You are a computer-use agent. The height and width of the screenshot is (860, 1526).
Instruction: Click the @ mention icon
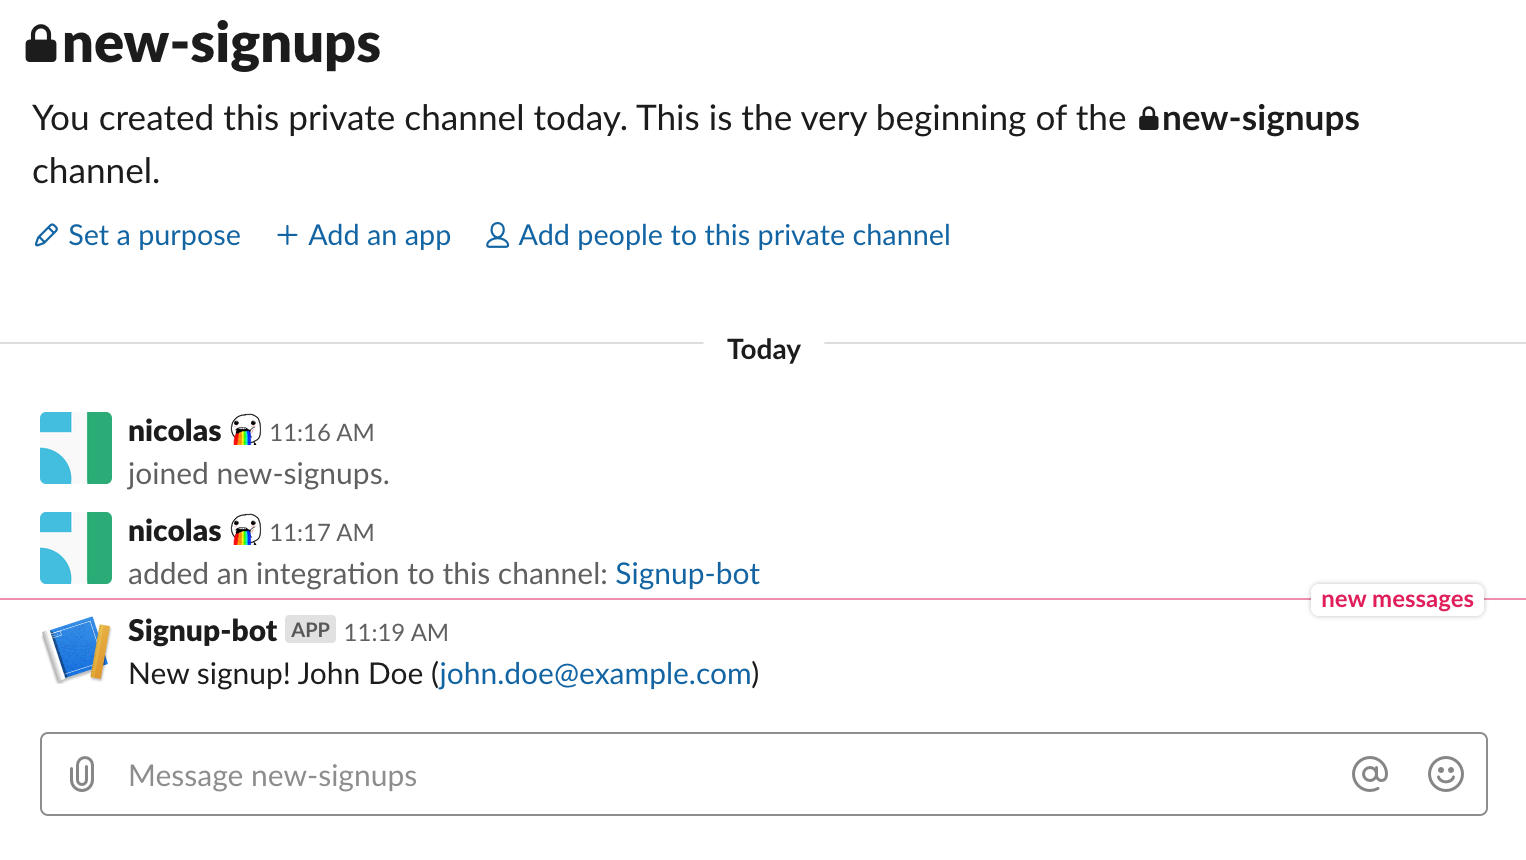click(1369, 774)
